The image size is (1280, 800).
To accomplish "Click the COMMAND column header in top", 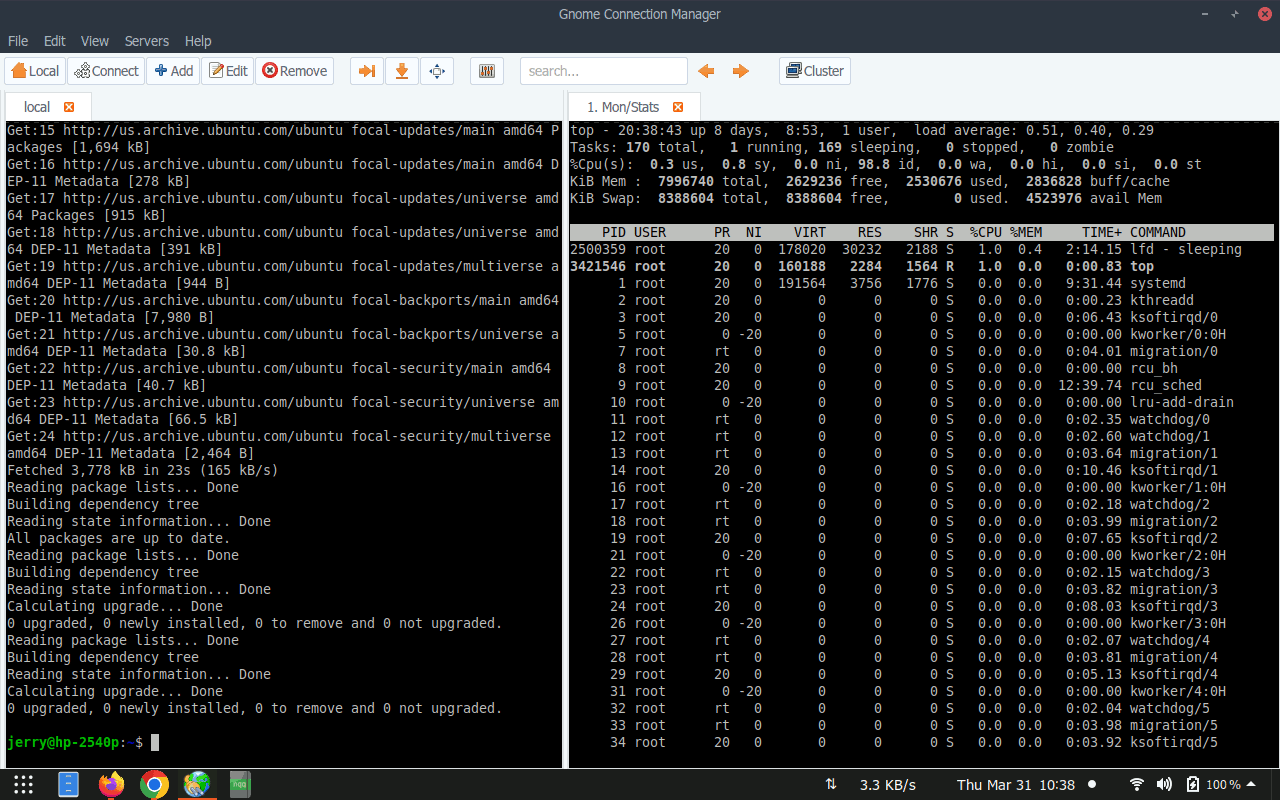I will (1158, 232).
